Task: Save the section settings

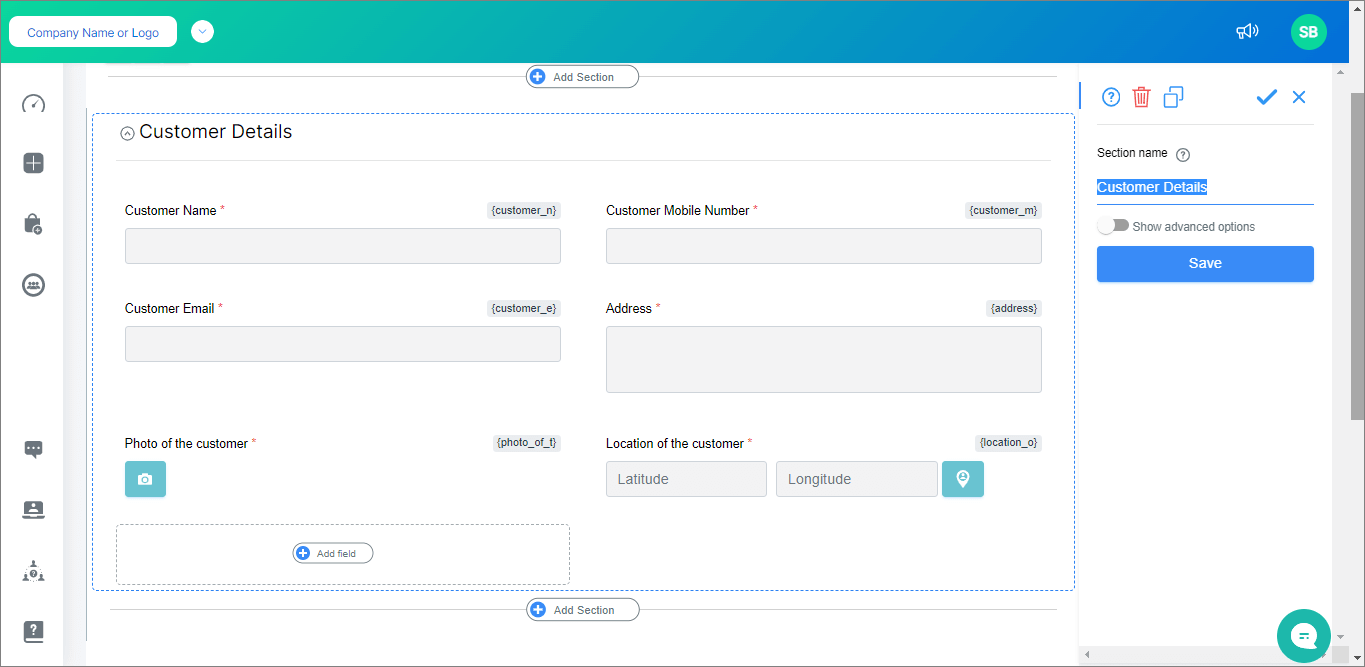Action: (x=1204, y=263)
